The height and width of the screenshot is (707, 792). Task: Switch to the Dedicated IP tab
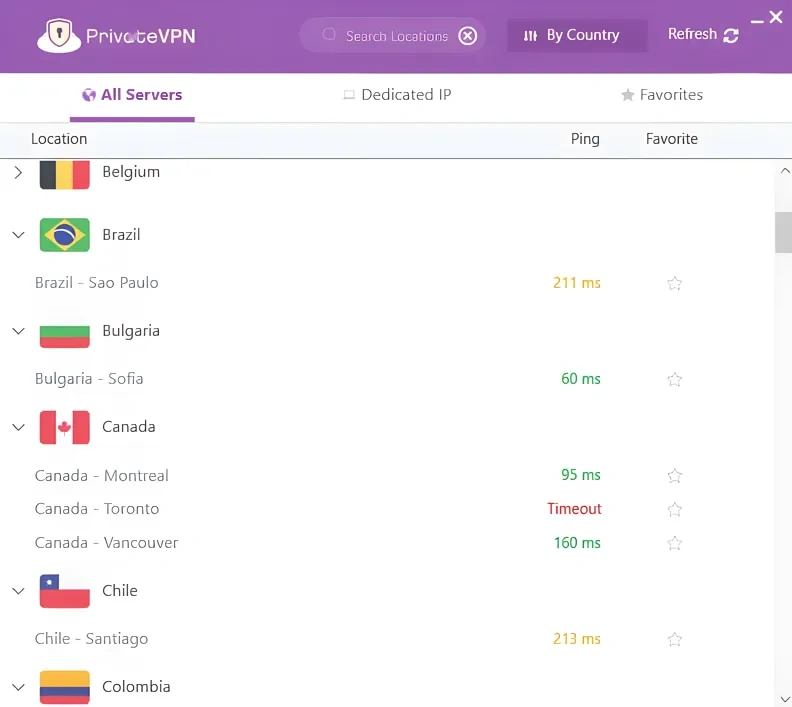pos(397,95)
